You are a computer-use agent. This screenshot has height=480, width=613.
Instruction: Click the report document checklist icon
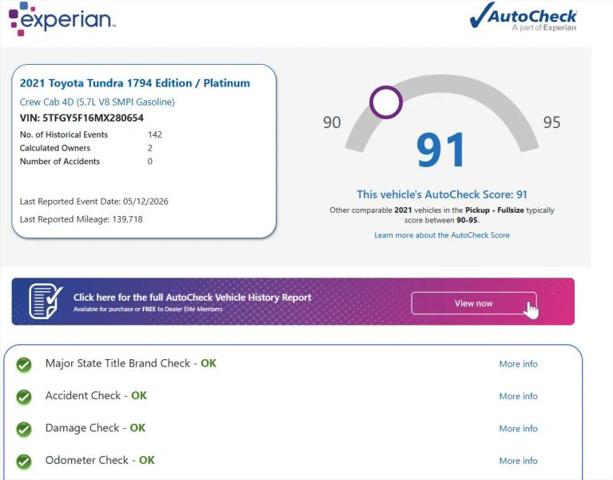coord(46,301)
